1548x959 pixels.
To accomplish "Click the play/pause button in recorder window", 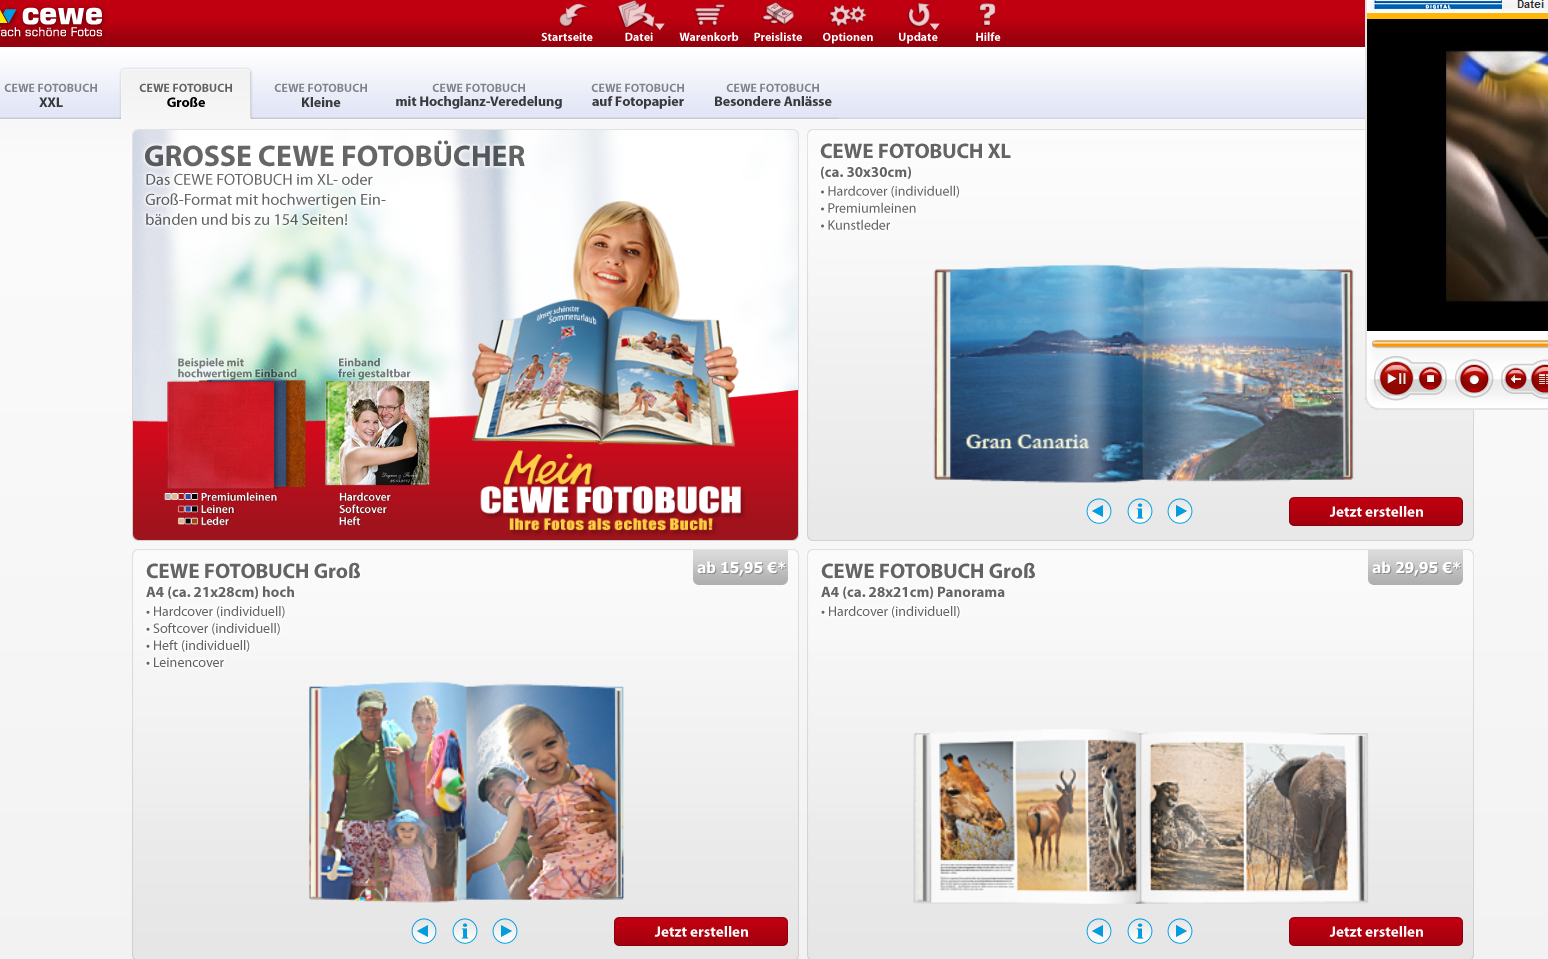I will click(x=1395, y=378).
